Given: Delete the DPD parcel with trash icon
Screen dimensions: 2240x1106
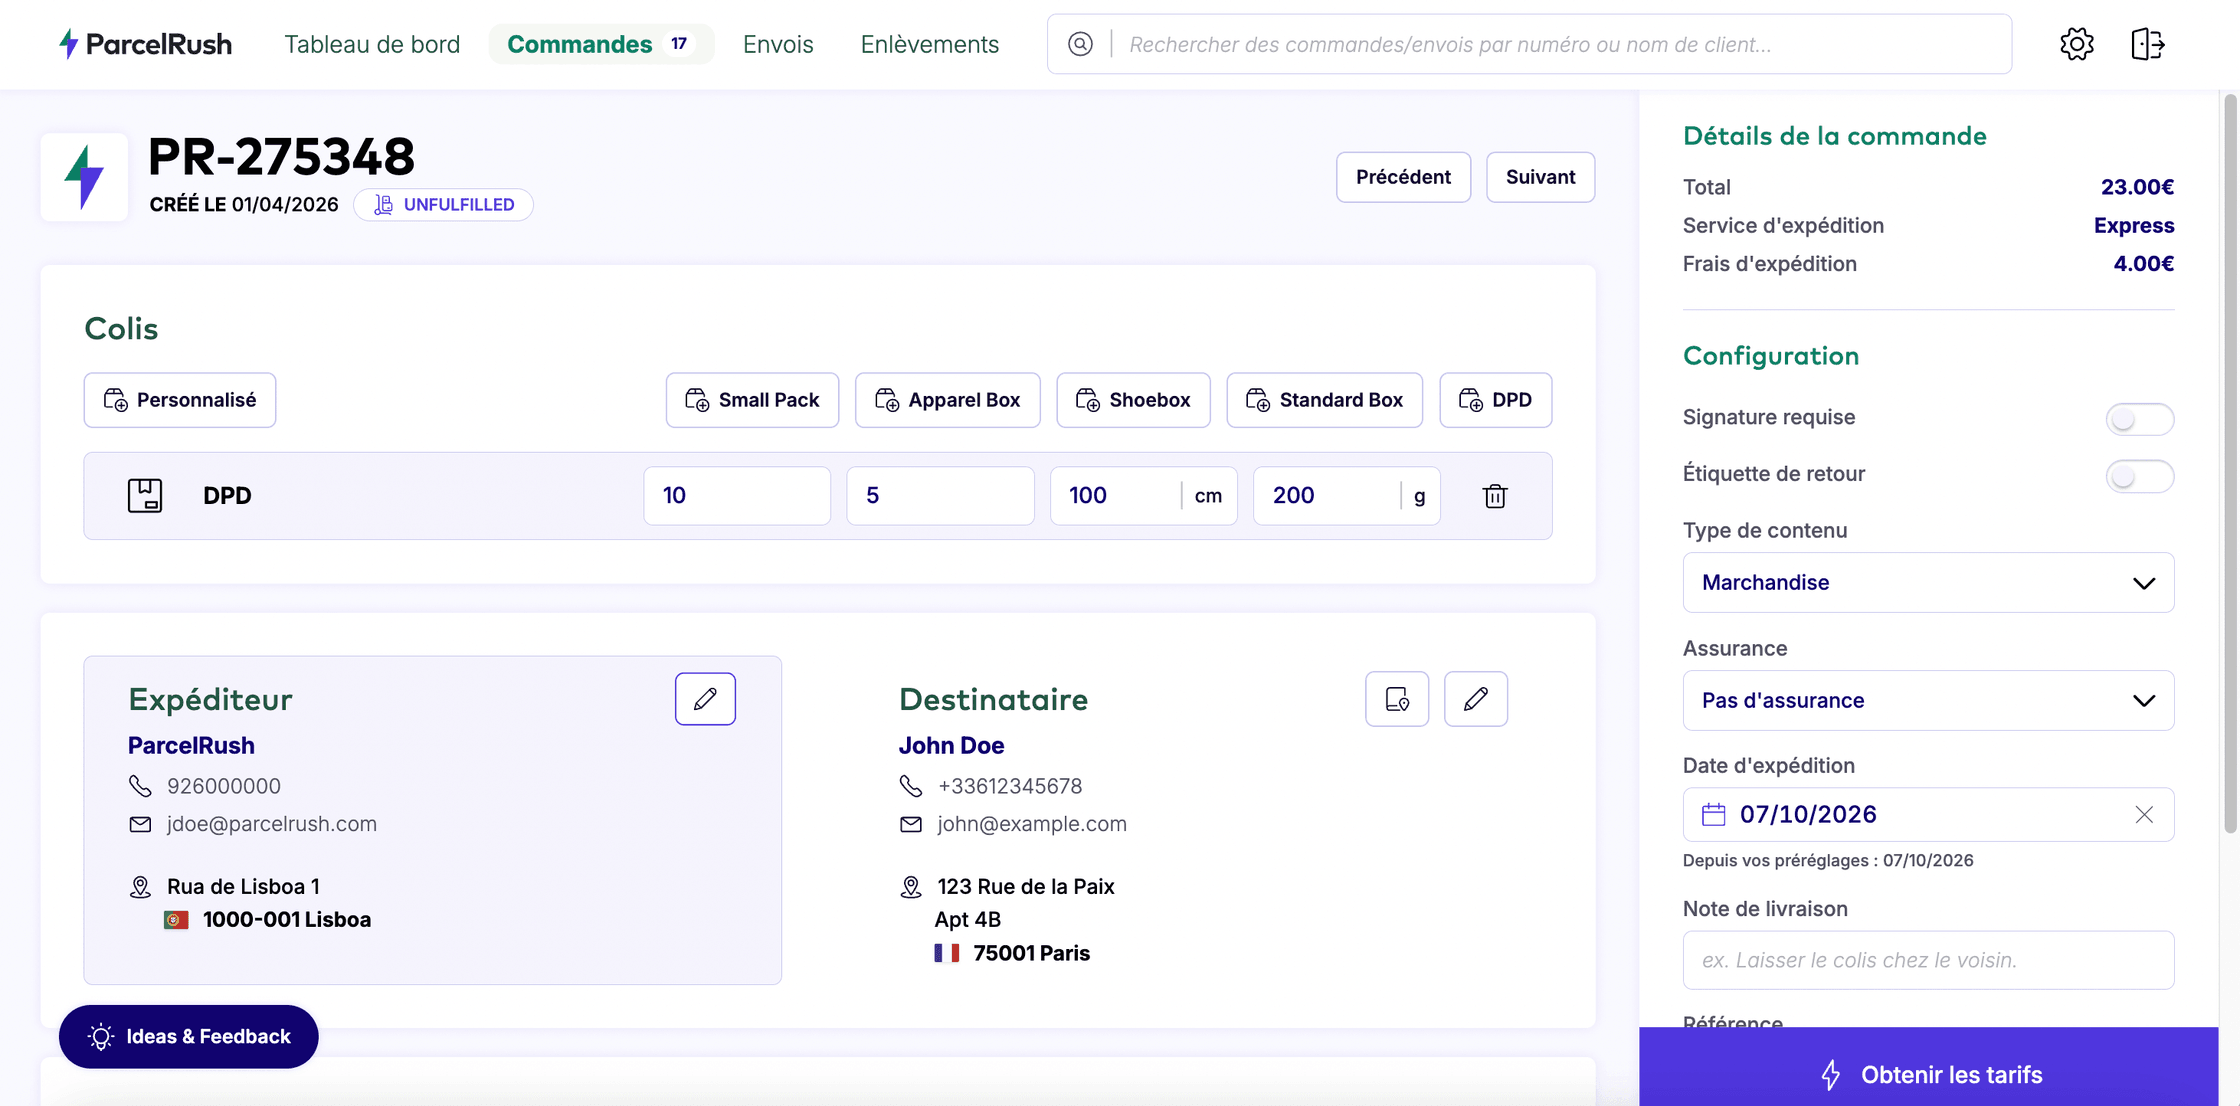Looking at the screenshot, I should click(1495, 496).
